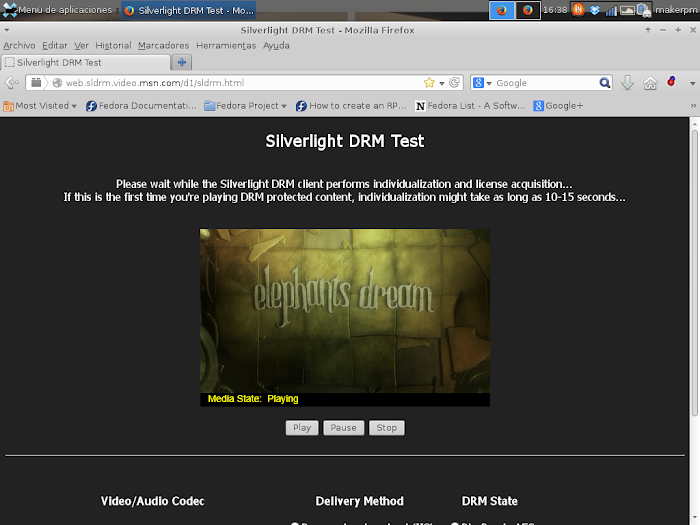Open the toolbar overflow dropdown arrow
The height and width of the screenshot is (525, 700).
[692, 83]
